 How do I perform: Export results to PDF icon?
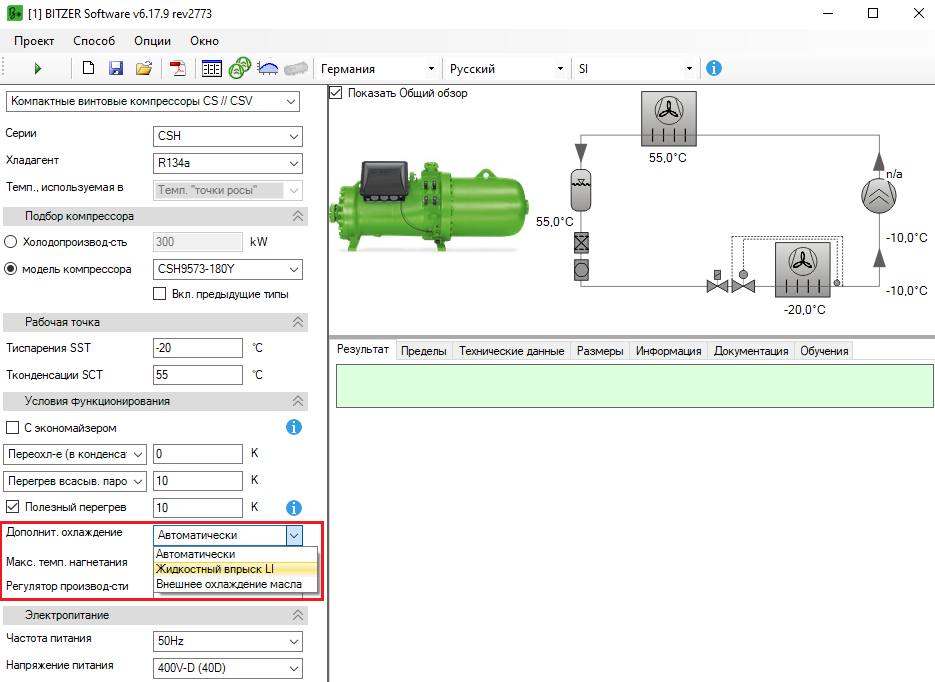pos(177,69)
